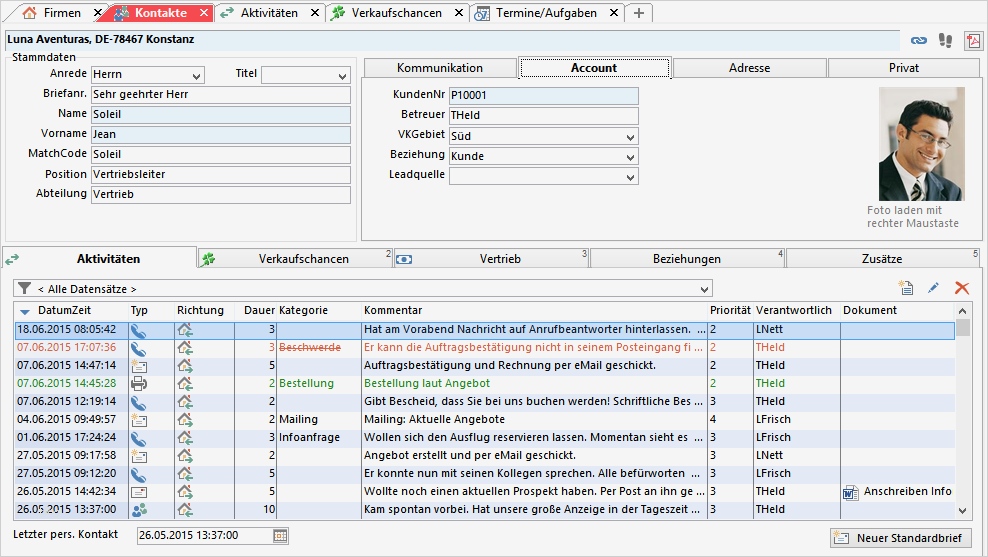Image resolution: width=988 pixels, height=557 pixels.
Task: Click the red X delete icon
Action: (x=962, y=288)
